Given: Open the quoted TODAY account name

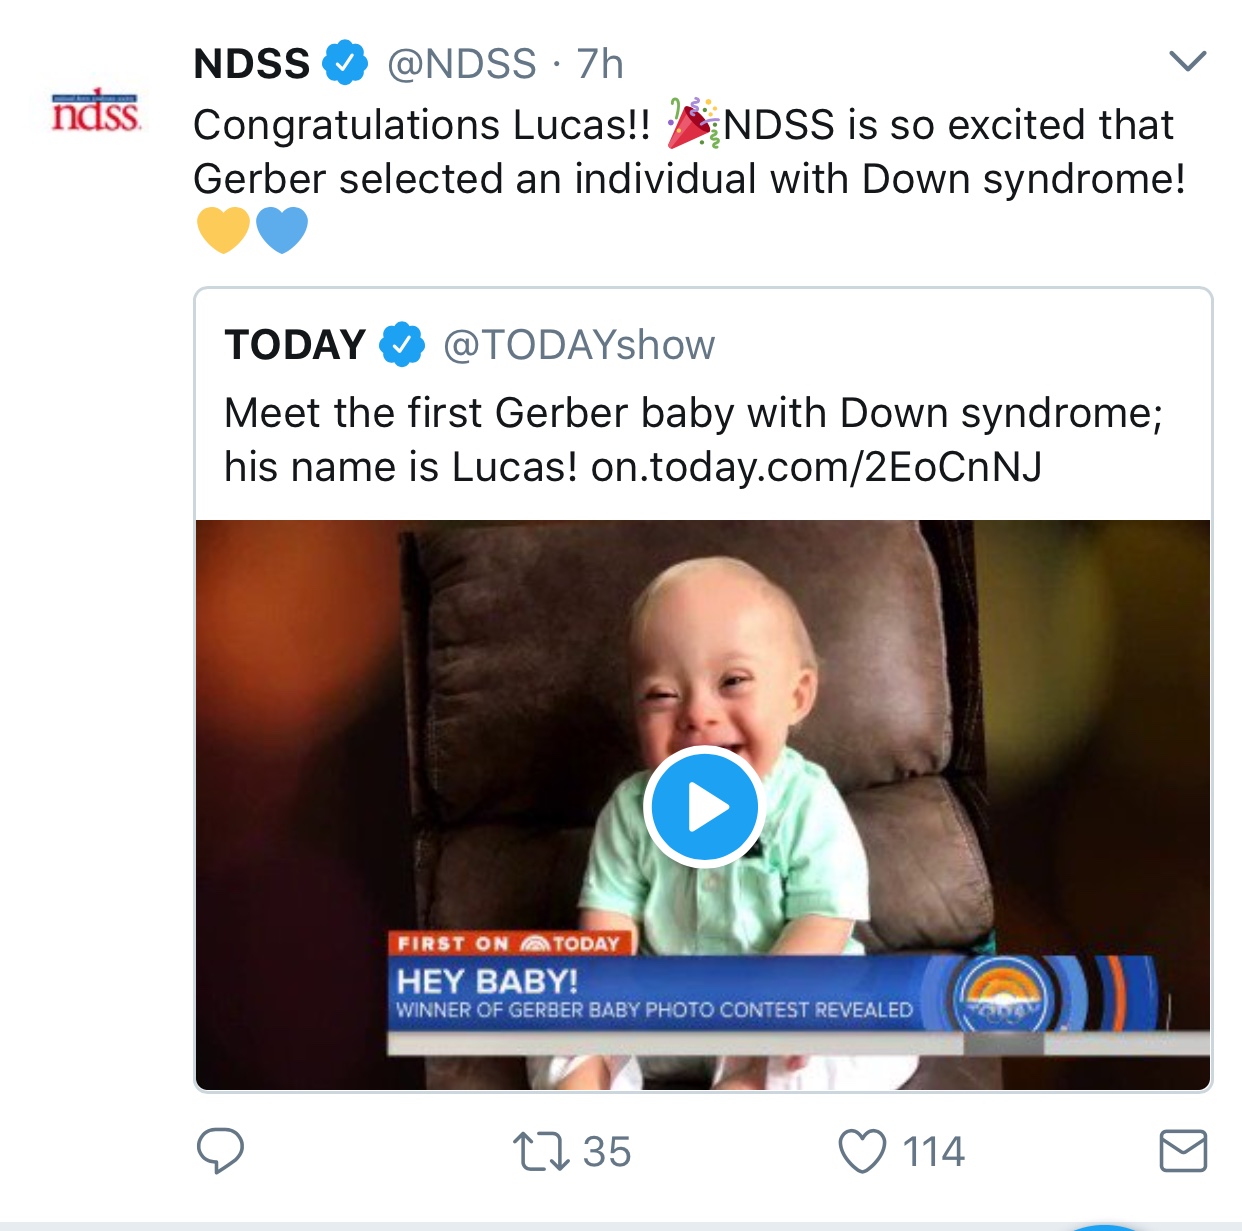Looking at the screenshot, I should [295, 345].
